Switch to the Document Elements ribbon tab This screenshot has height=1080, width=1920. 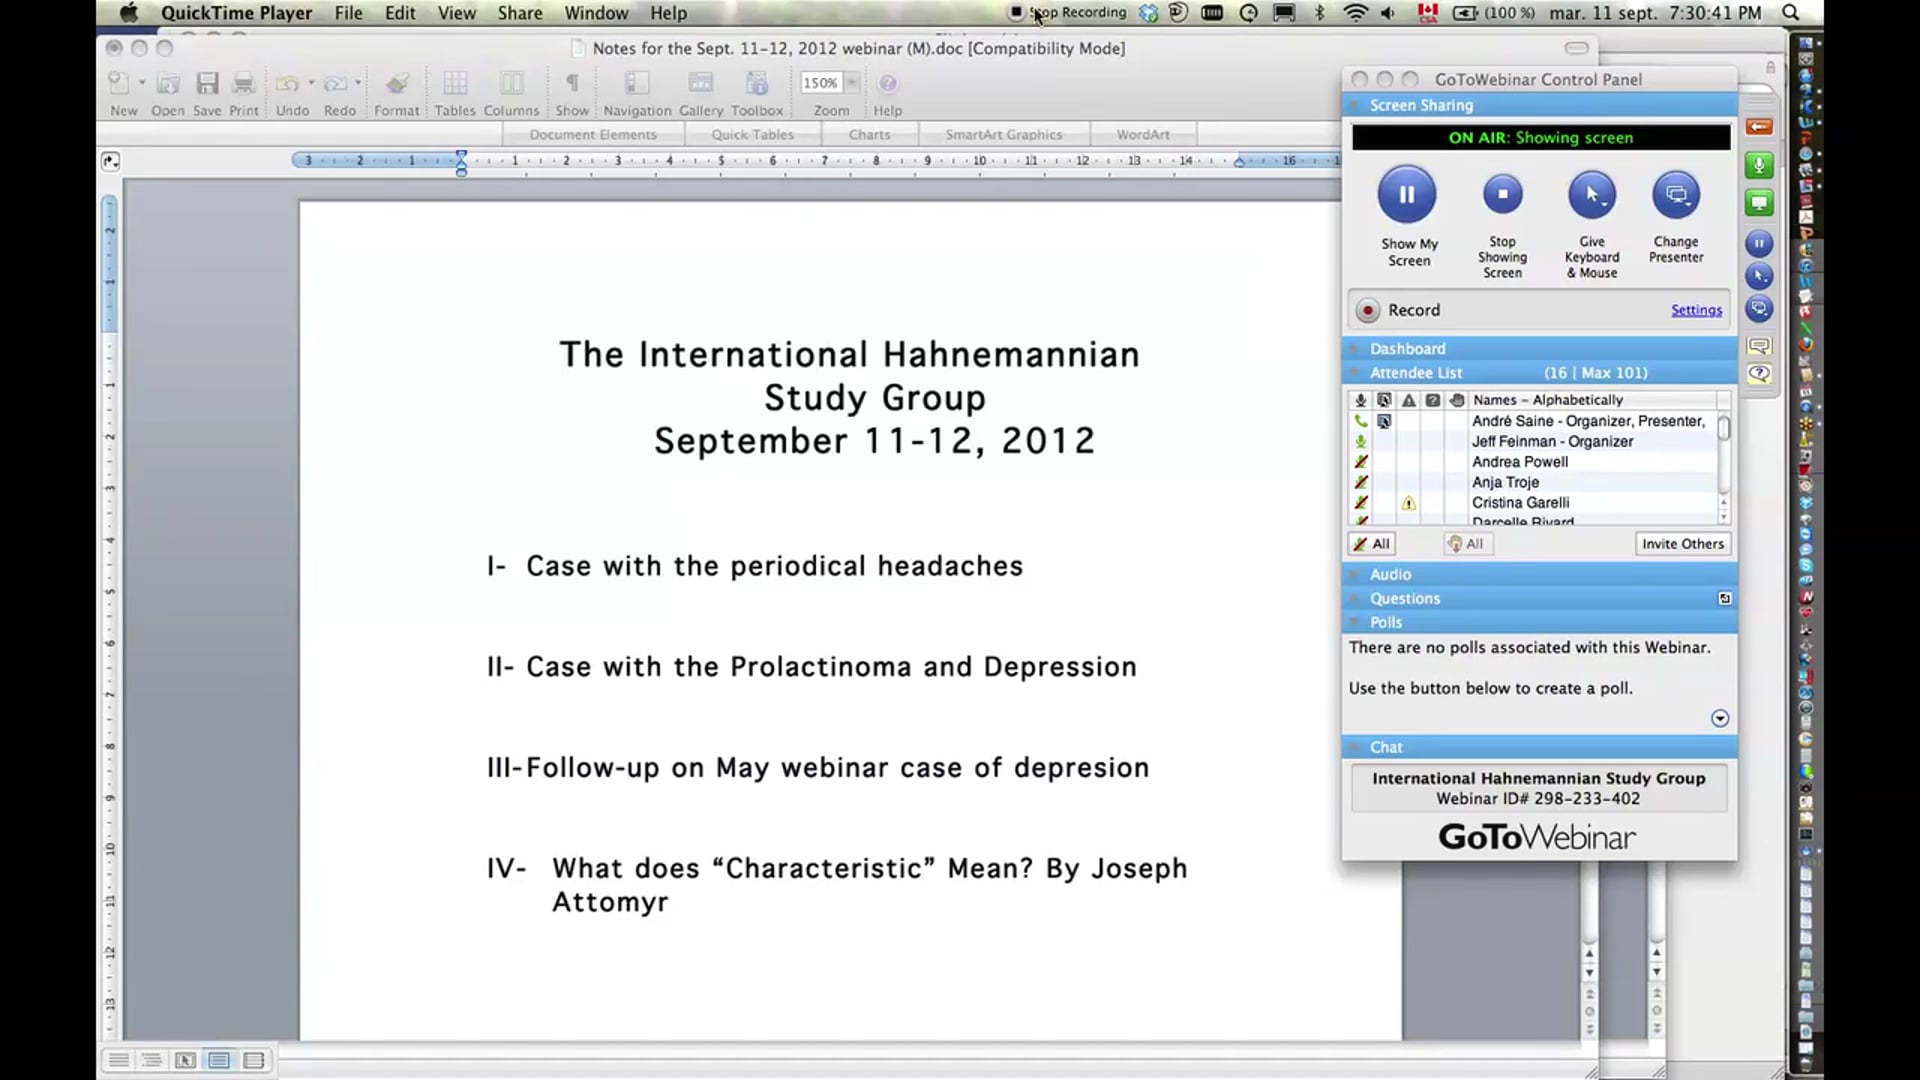(592, 134)
